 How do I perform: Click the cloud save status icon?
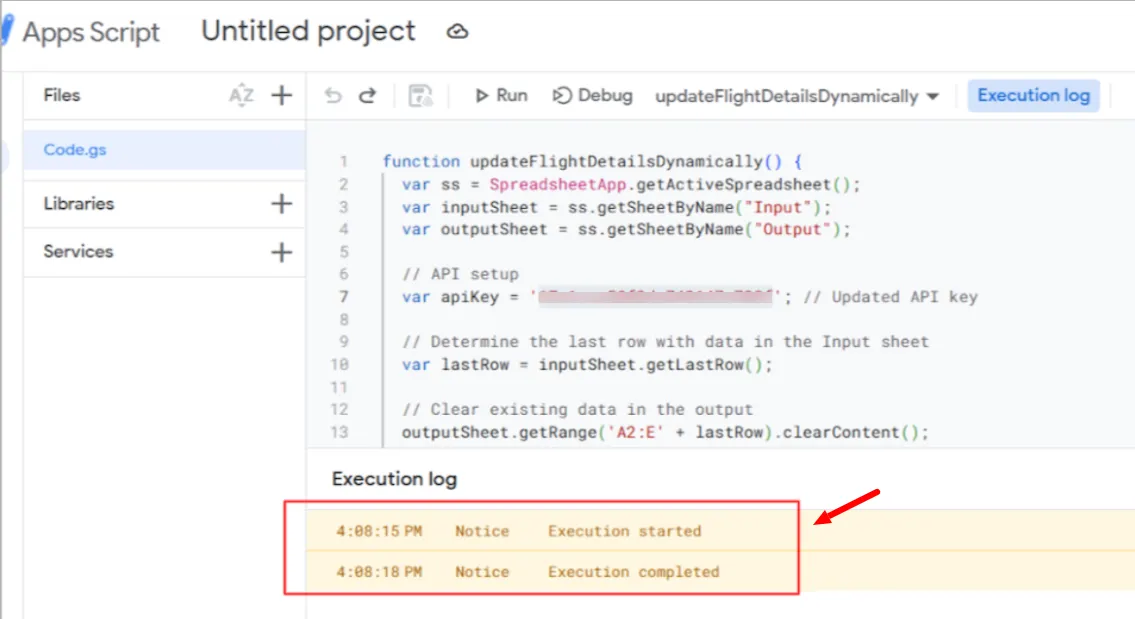click(457, 32)
